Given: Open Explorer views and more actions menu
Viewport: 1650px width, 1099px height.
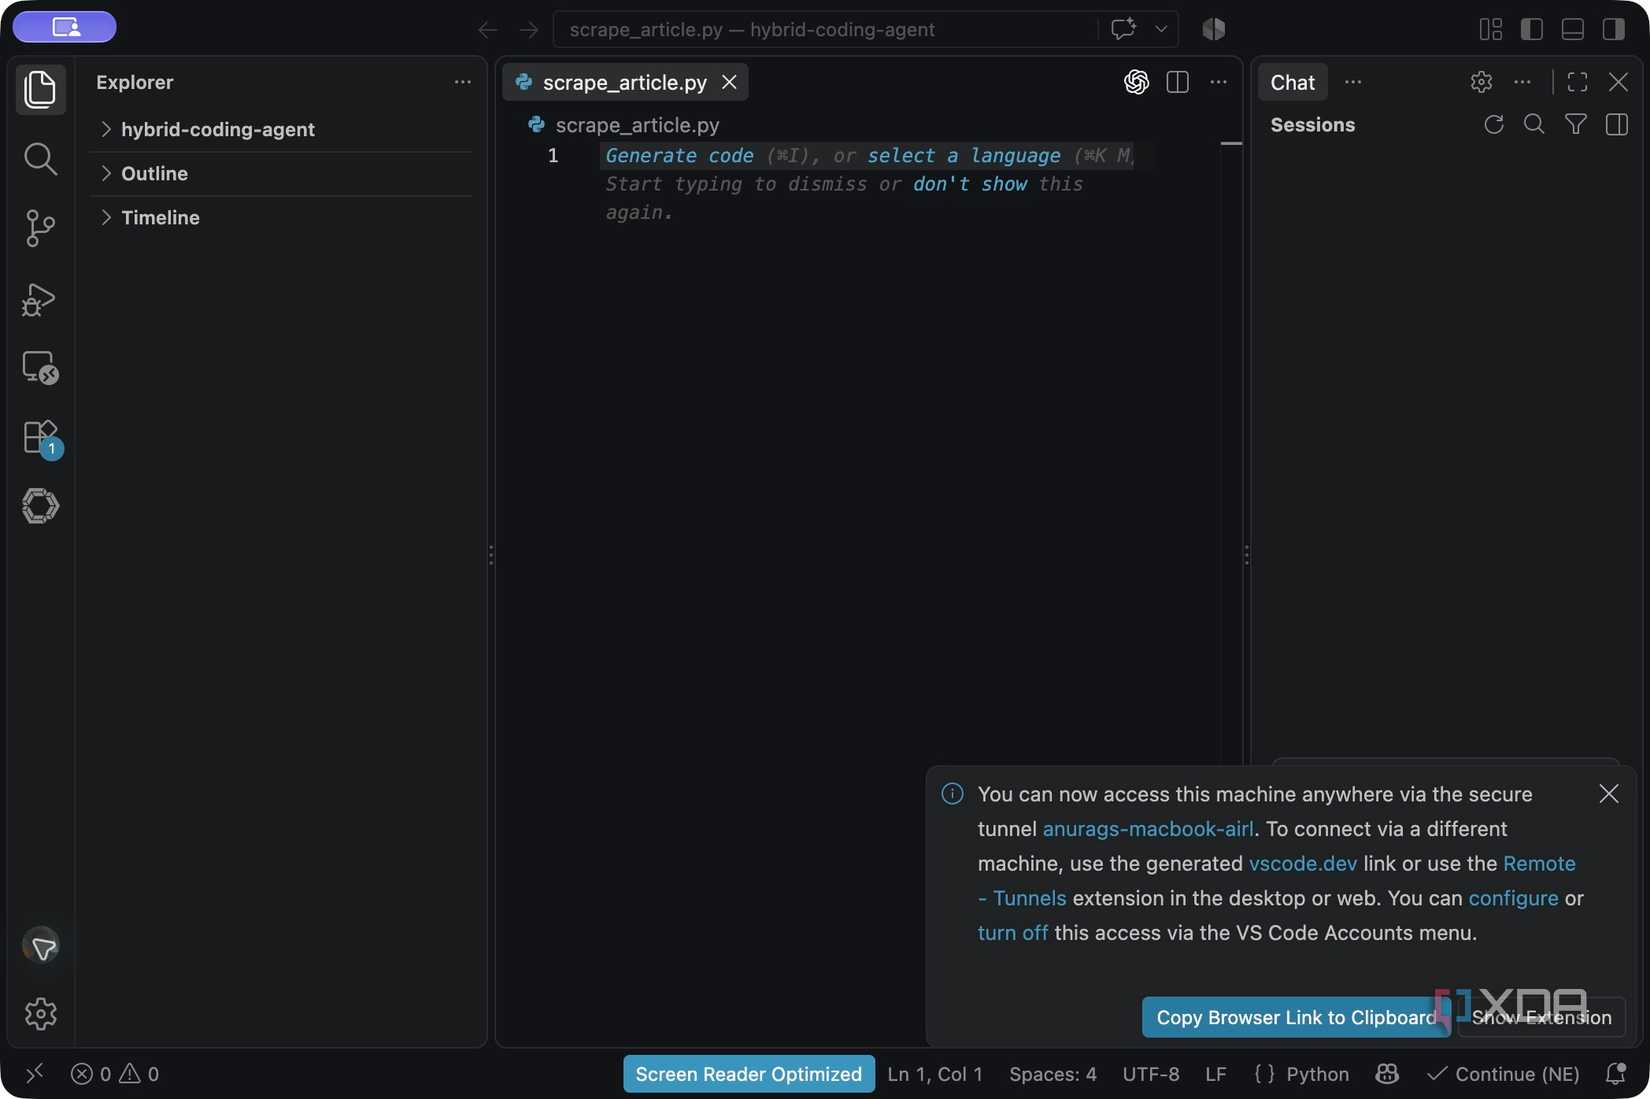Looking at the screenshot, I should point(462,82).
